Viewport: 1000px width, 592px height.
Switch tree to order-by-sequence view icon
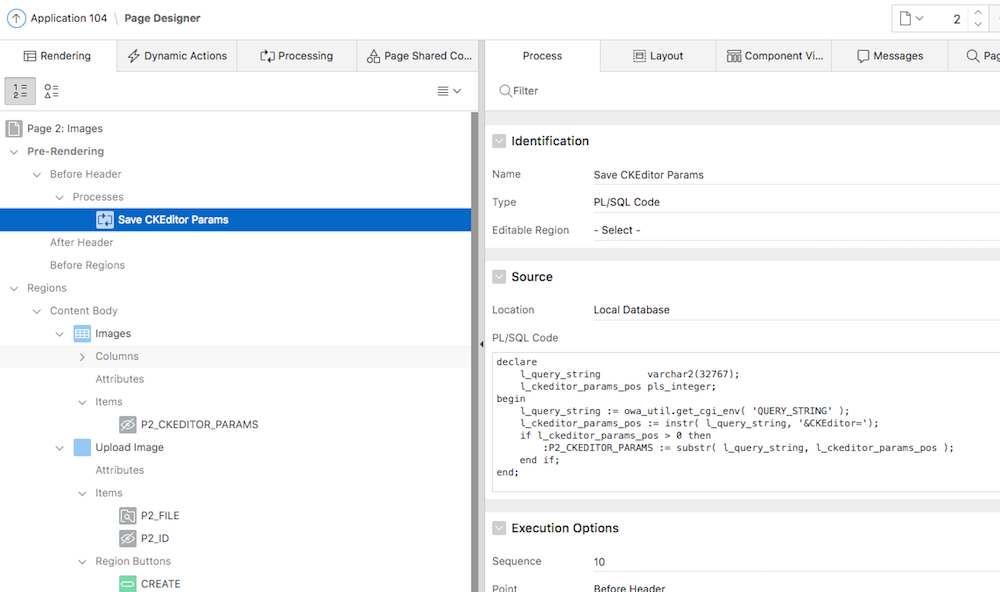click(21, 91)
